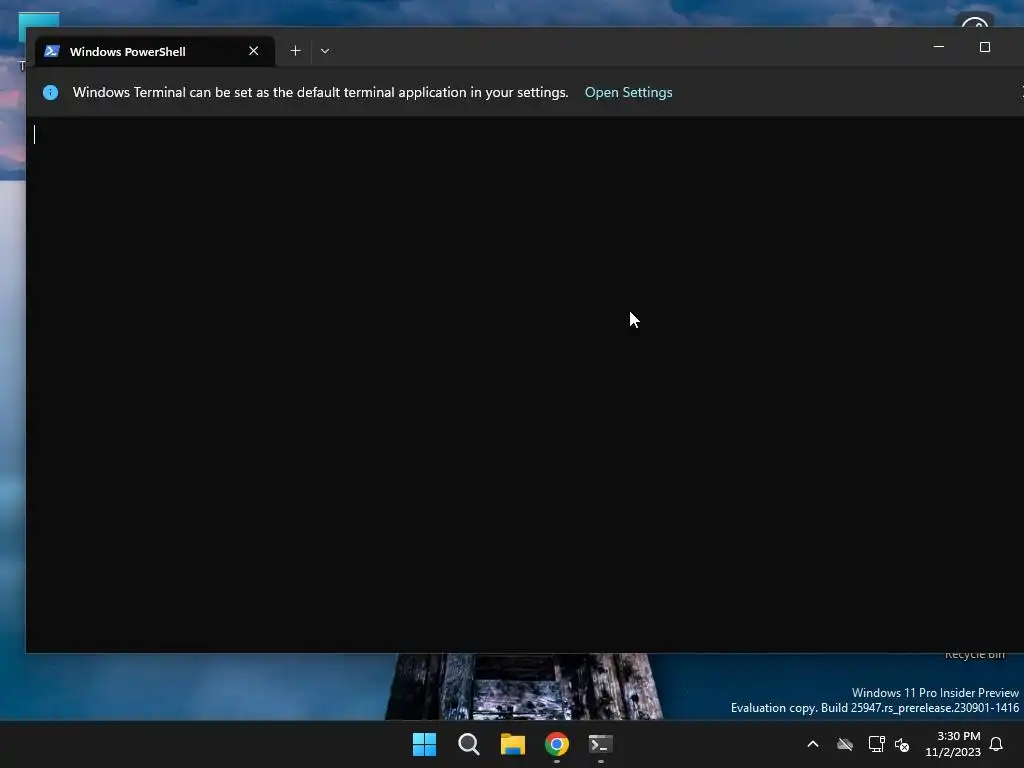Open the Windows Start menu
1024x768 pixels.
click(x=424, y=744)
